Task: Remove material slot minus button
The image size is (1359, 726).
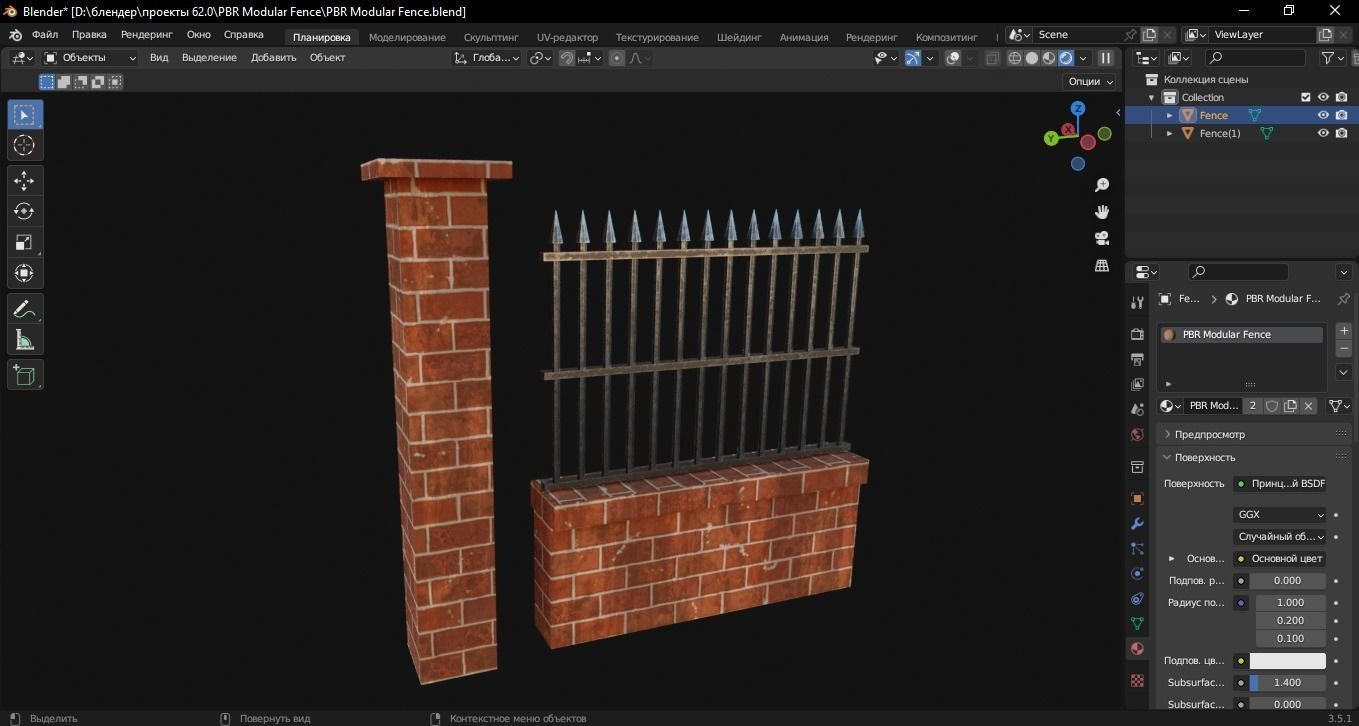Action: 1343,349
